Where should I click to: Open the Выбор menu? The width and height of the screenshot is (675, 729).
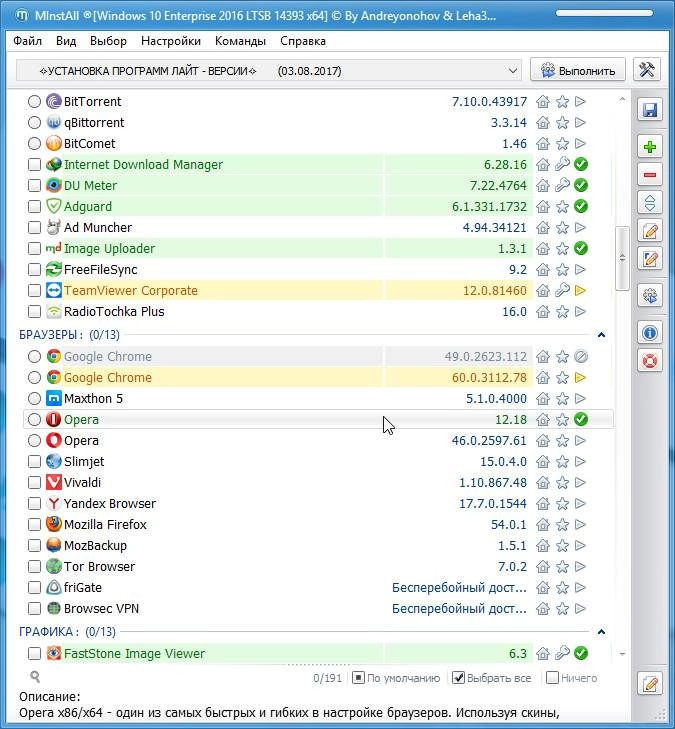point(108,41)
